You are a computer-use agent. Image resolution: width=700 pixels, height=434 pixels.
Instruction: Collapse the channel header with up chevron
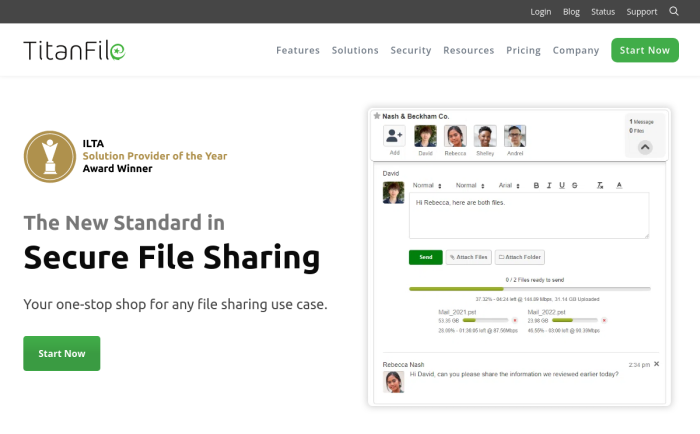click(x=645, y=147)
